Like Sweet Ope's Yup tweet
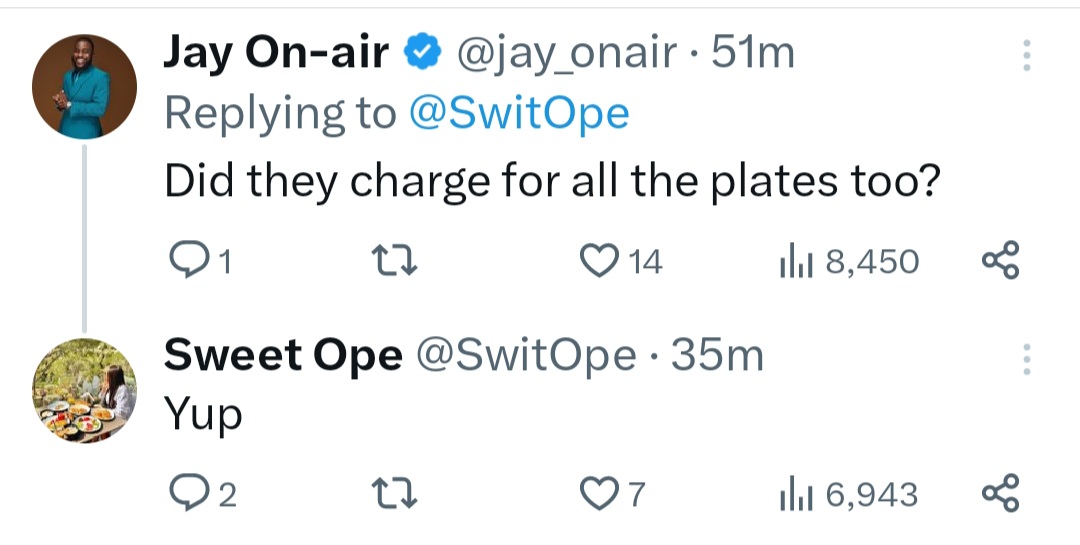Viewport: 1080px width, 545px height. pos(599,494)
